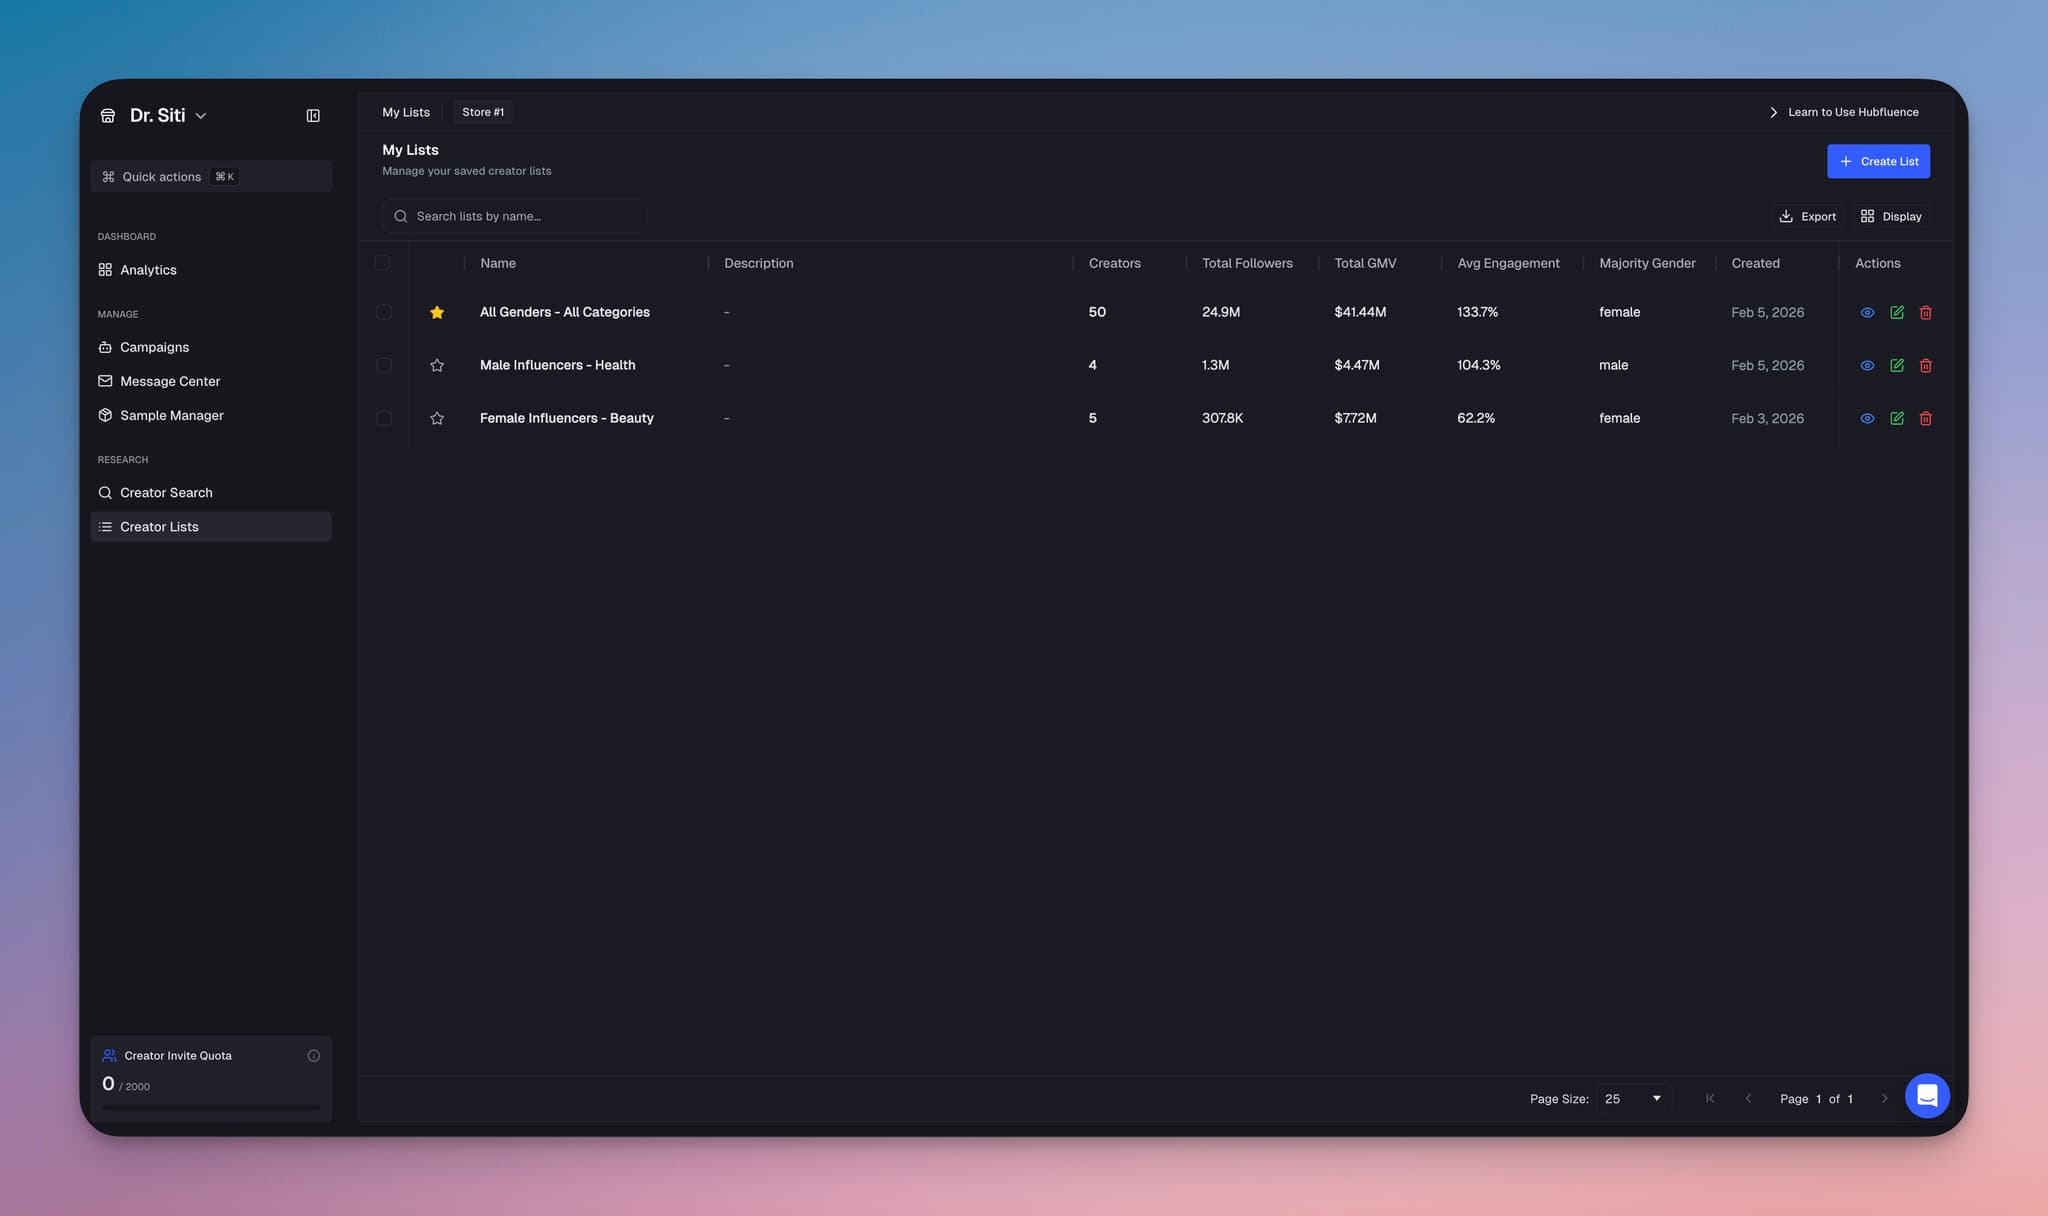Open the Message Center
The image size is (2048, 1216).
point(170,381)
